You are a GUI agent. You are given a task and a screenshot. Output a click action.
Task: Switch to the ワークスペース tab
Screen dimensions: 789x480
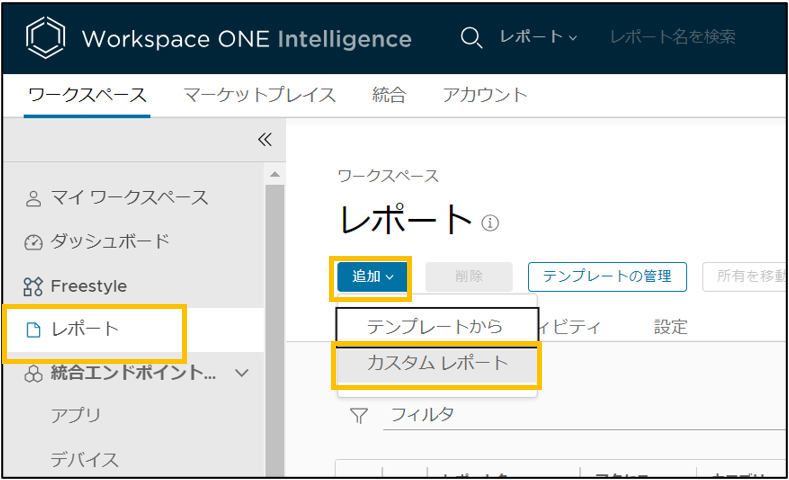(87, 95)
